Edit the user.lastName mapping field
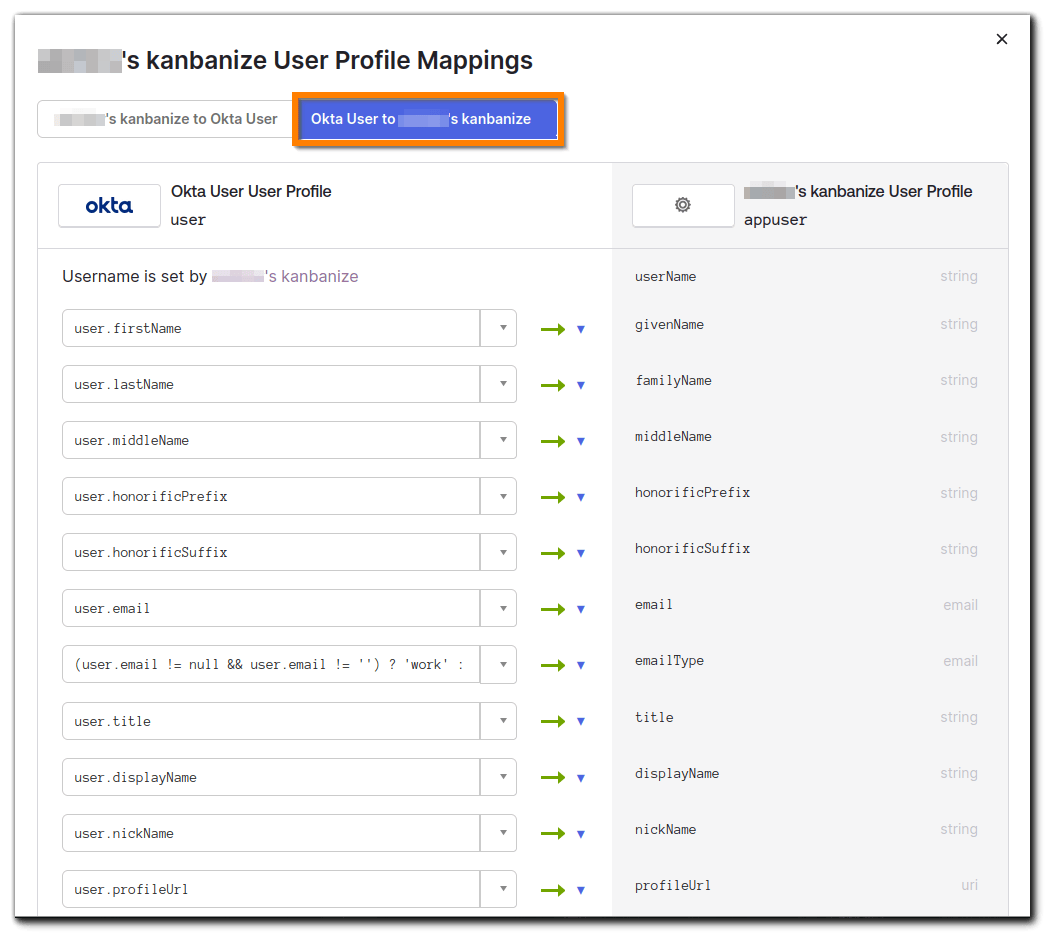This screenshot has height=945, width=1057. point(271,384)
